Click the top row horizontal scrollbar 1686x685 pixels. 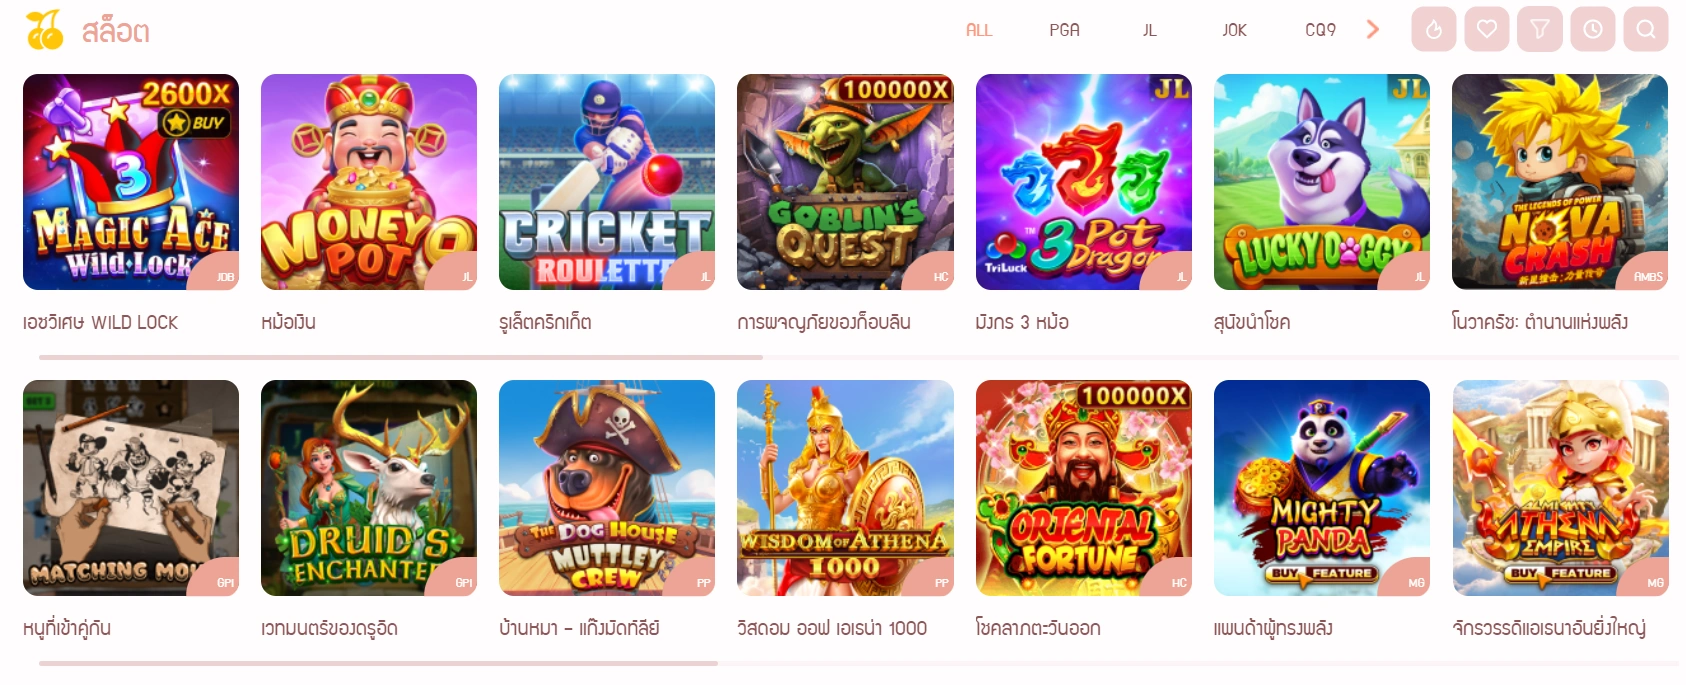tap(401, 357)
